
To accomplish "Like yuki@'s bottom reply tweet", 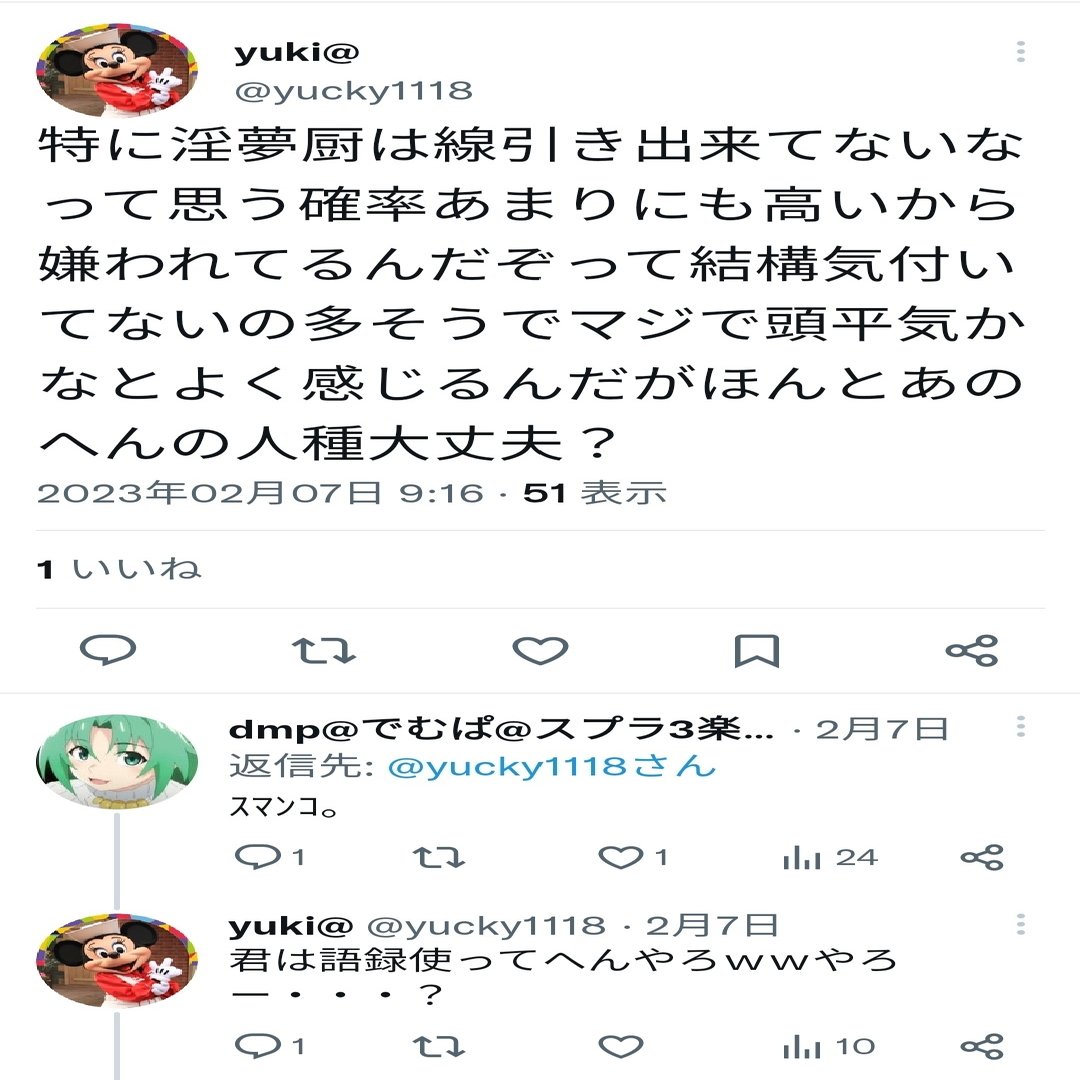I will [621, 1047].
